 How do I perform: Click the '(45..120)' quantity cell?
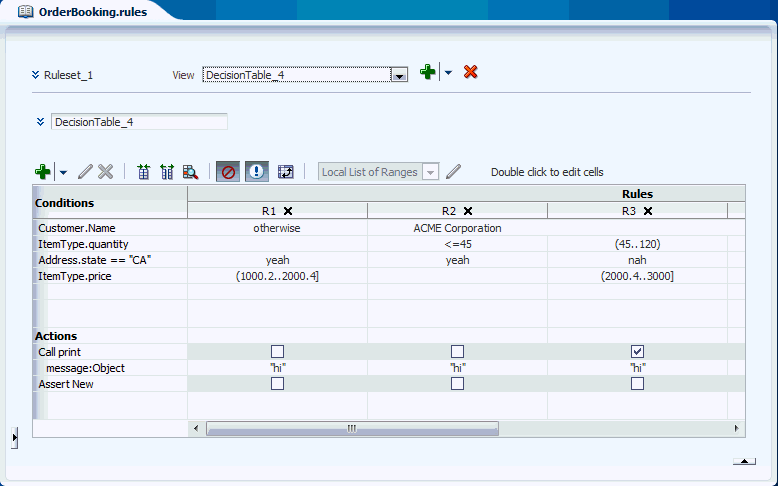638,244
